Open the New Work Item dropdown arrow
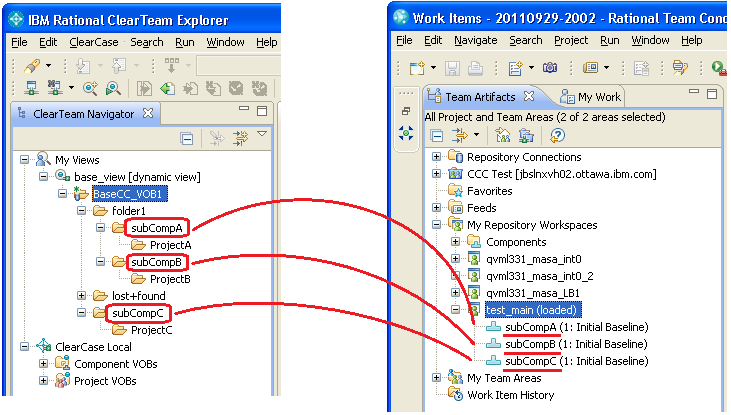This screenshot has height=415, width=731. (531, 68)
